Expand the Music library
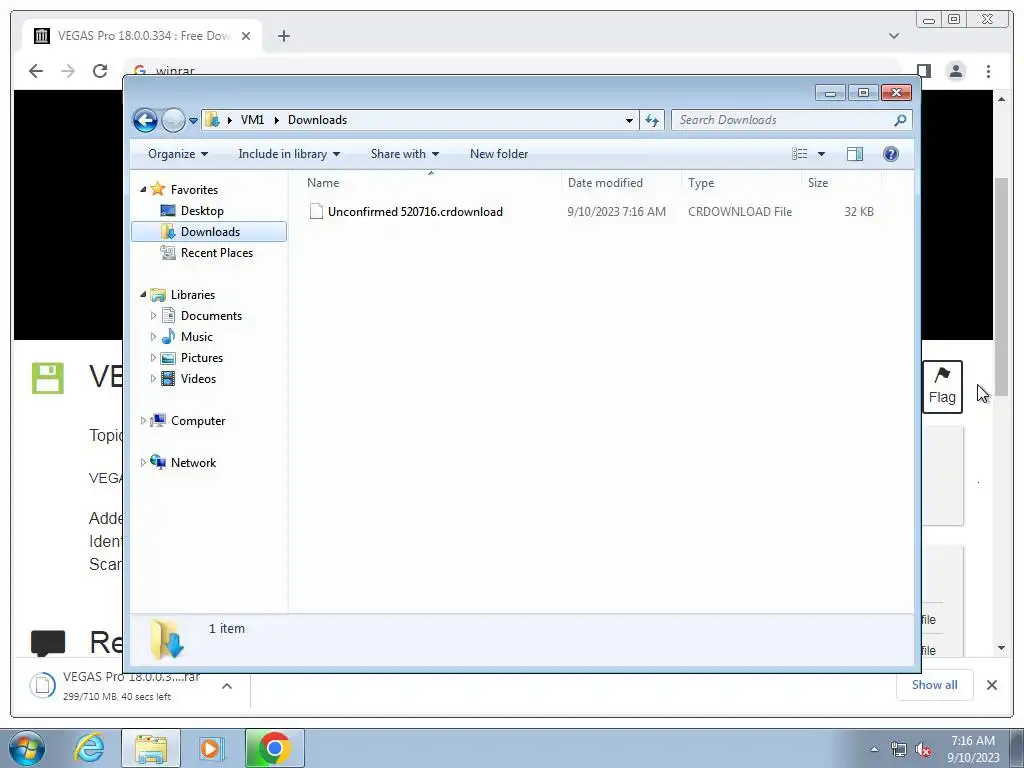1024x768 pixels. pos(153,337)
